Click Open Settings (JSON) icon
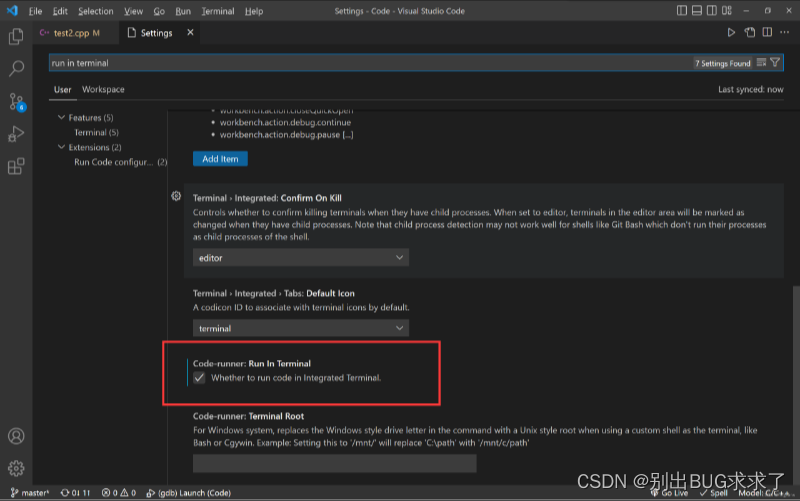Image resolution: width=800 pixels, height=501 pixels. pyautogui.click(x=749, y=33)
